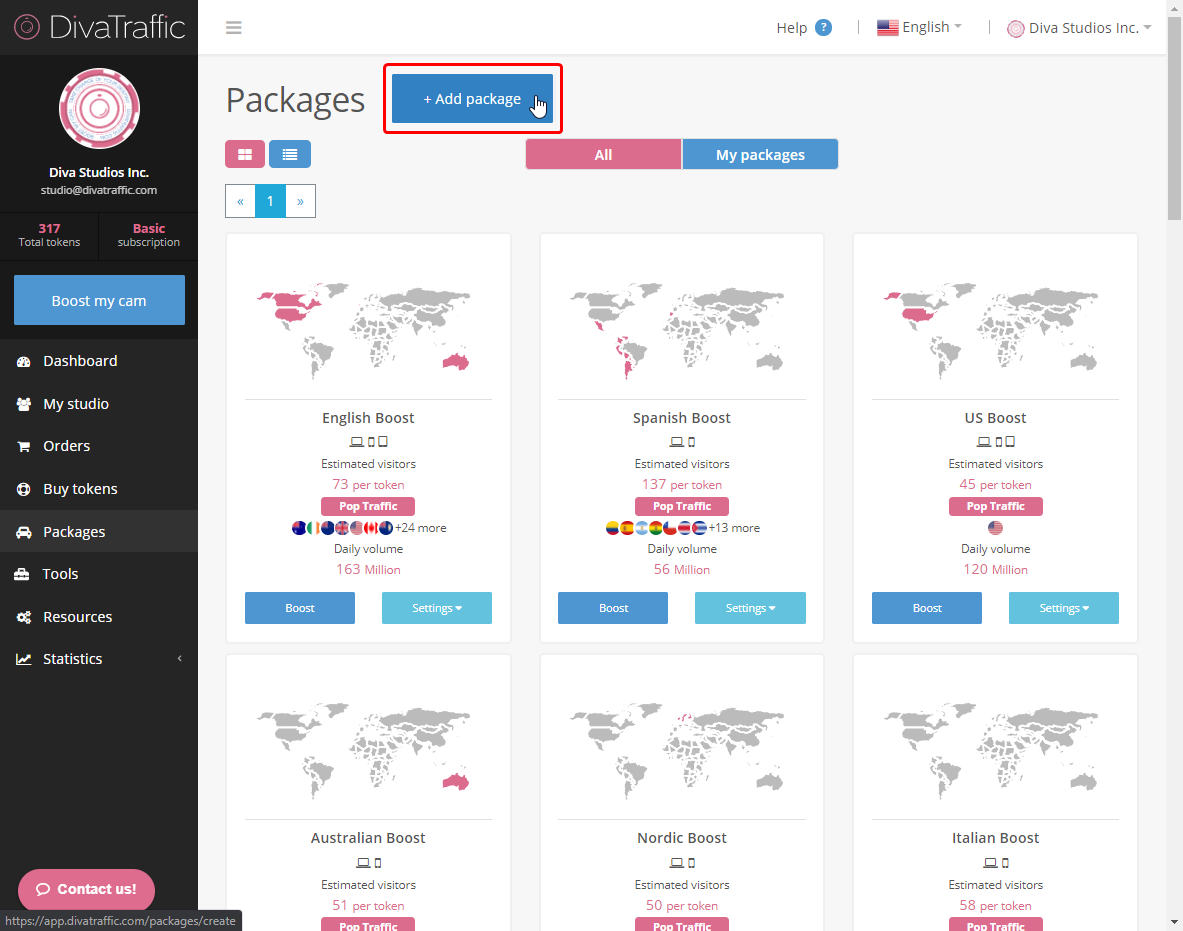Open Packages in the sidebar
The width and height of the screenshot is (1183, 931).
click(x=99, y=532)
